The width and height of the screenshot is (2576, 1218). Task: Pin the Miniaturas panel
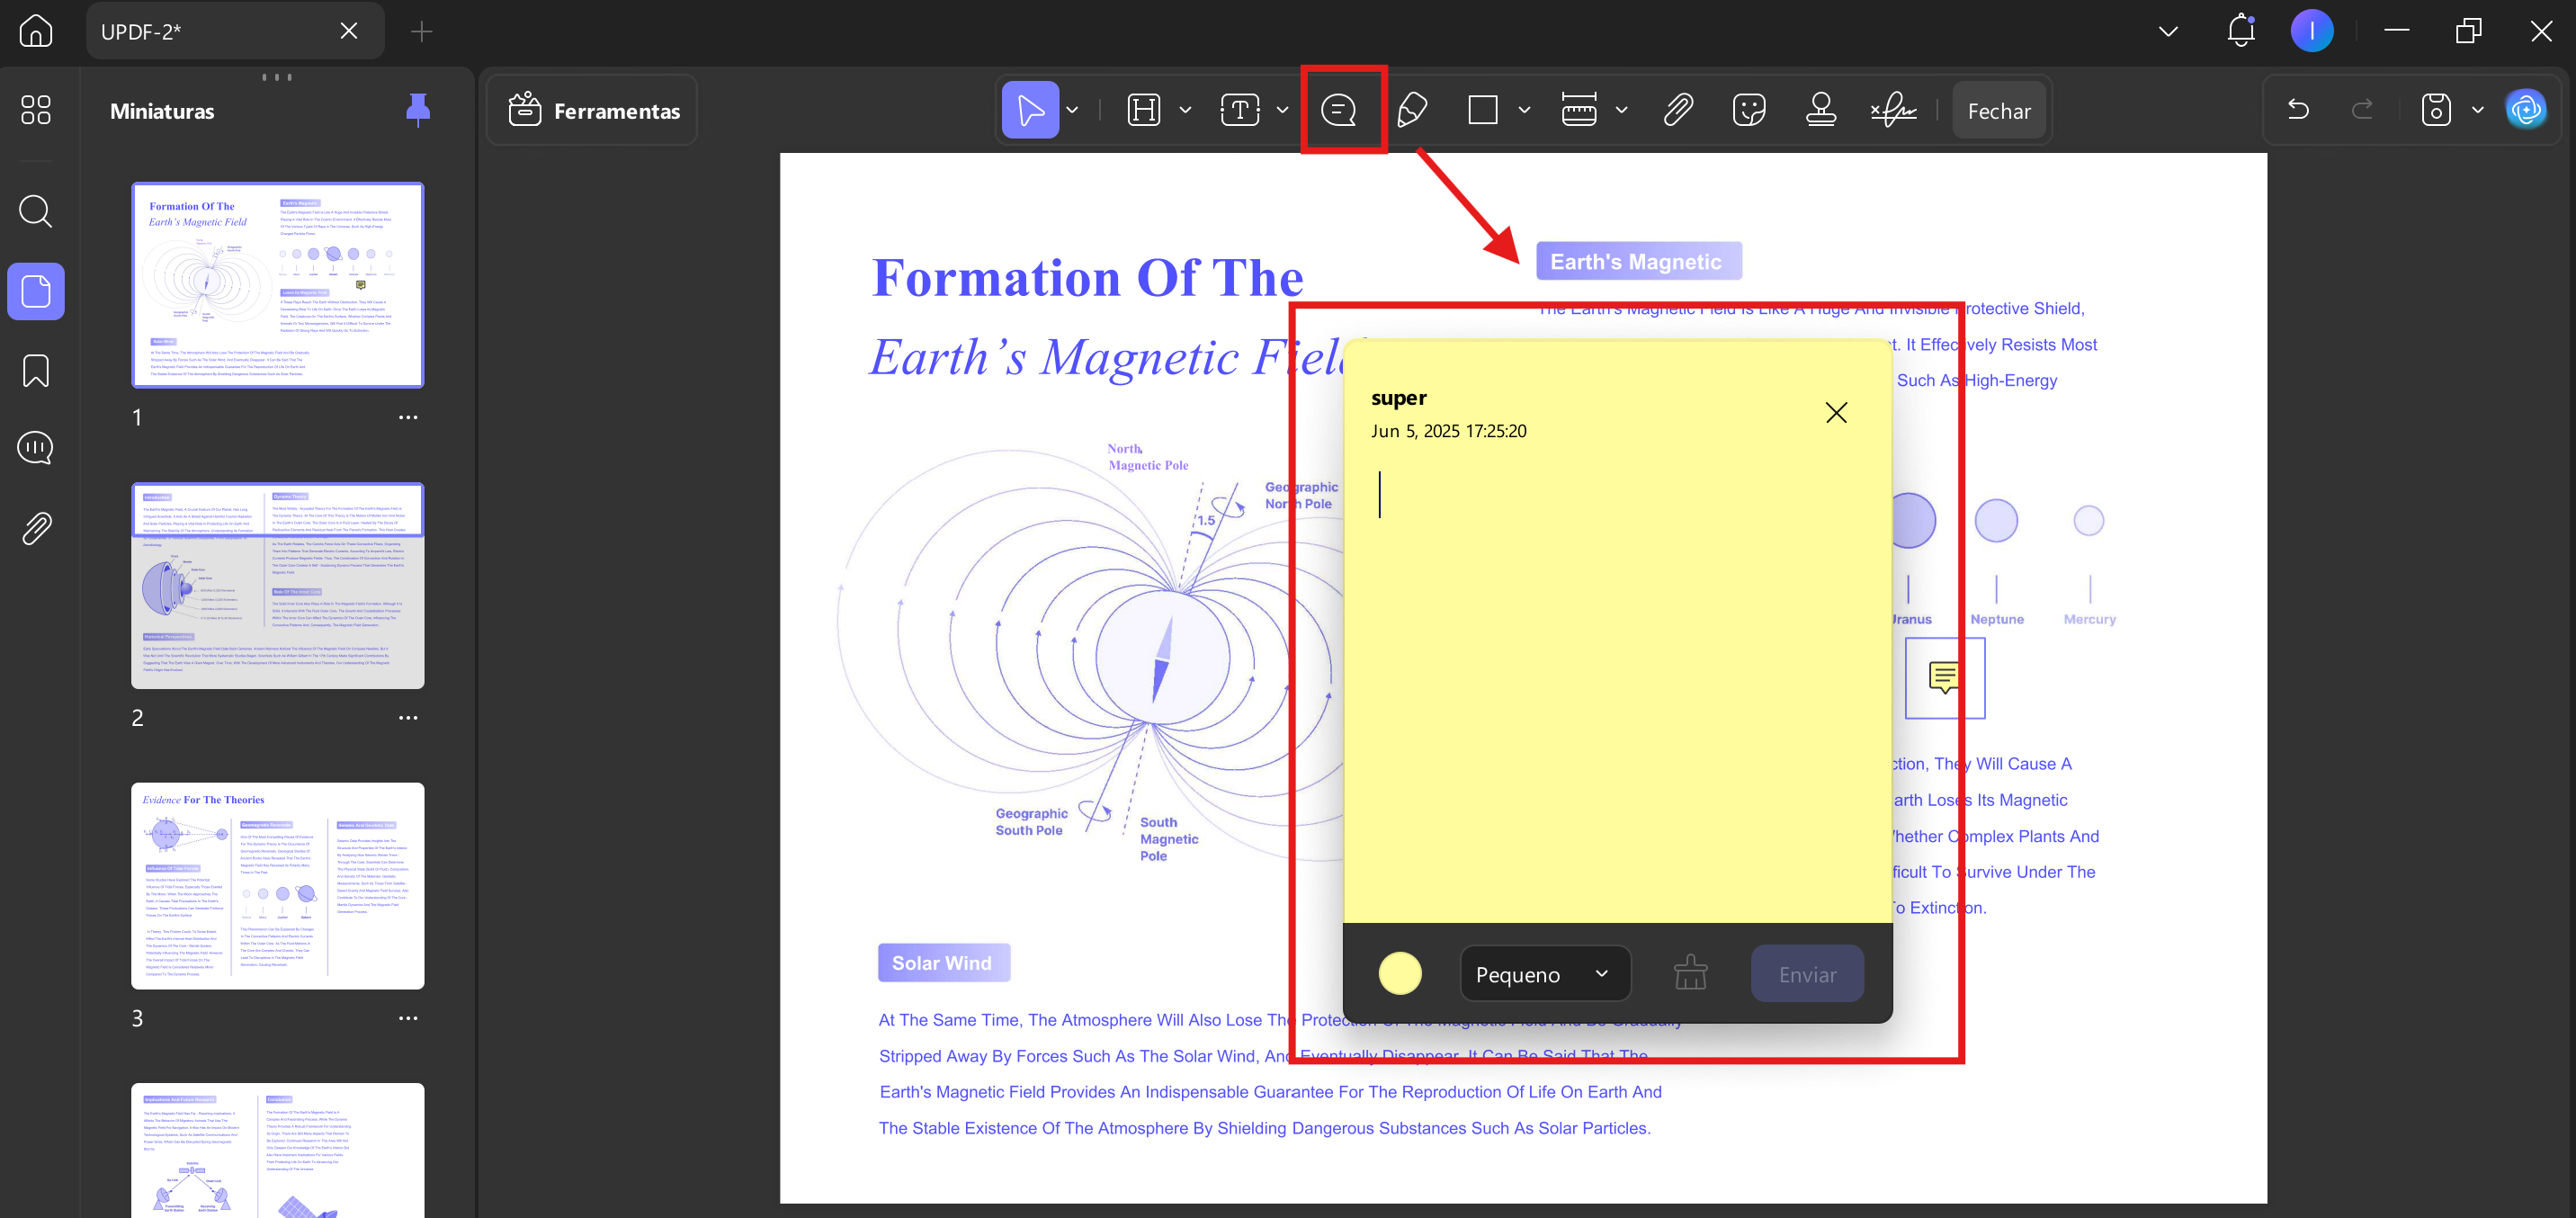pos(418,110)
